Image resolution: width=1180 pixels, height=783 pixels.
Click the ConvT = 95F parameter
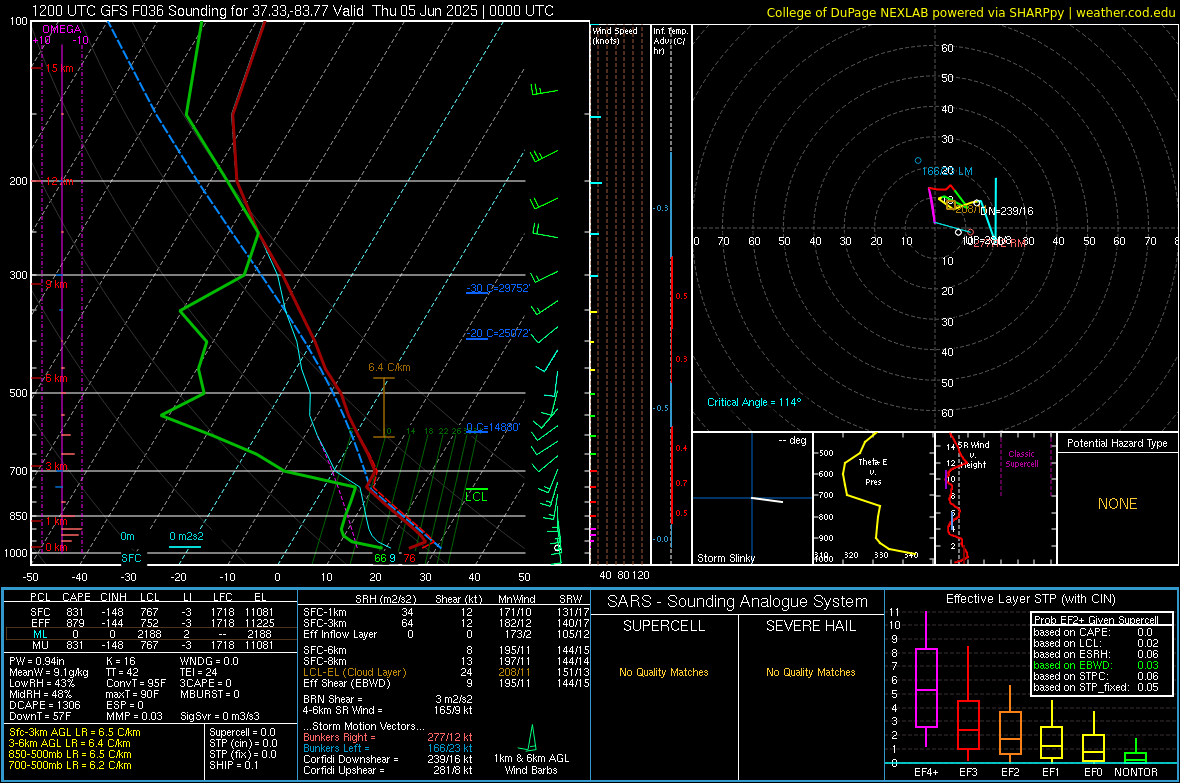point(135,684)
